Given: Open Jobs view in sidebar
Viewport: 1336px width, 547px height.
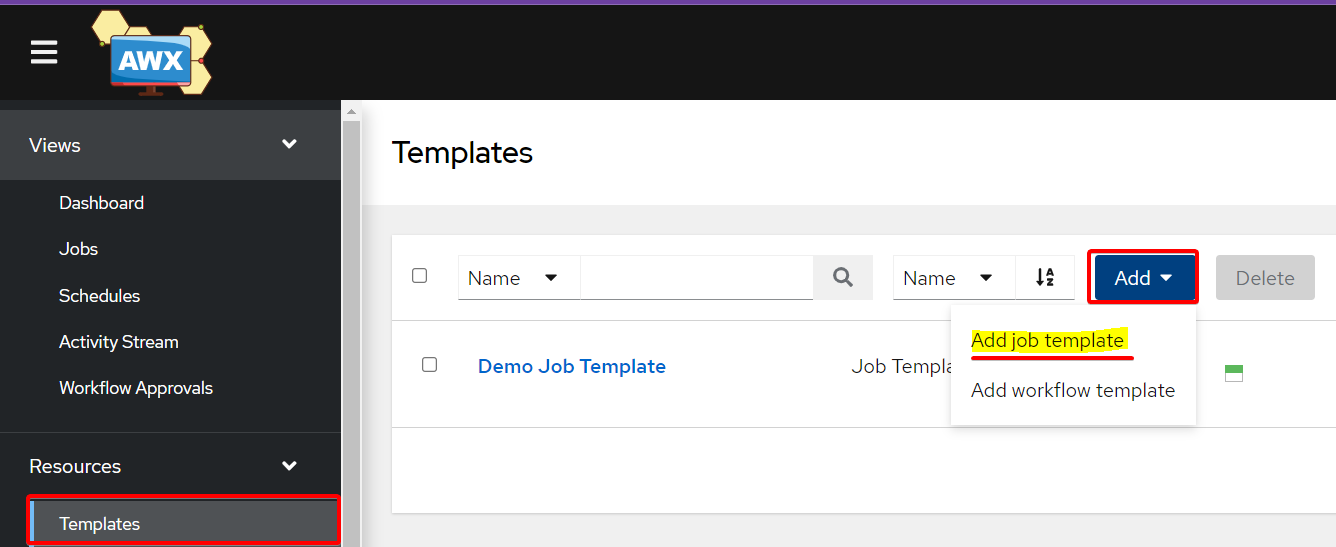Looking at the screenshot, I should [78, 249].
